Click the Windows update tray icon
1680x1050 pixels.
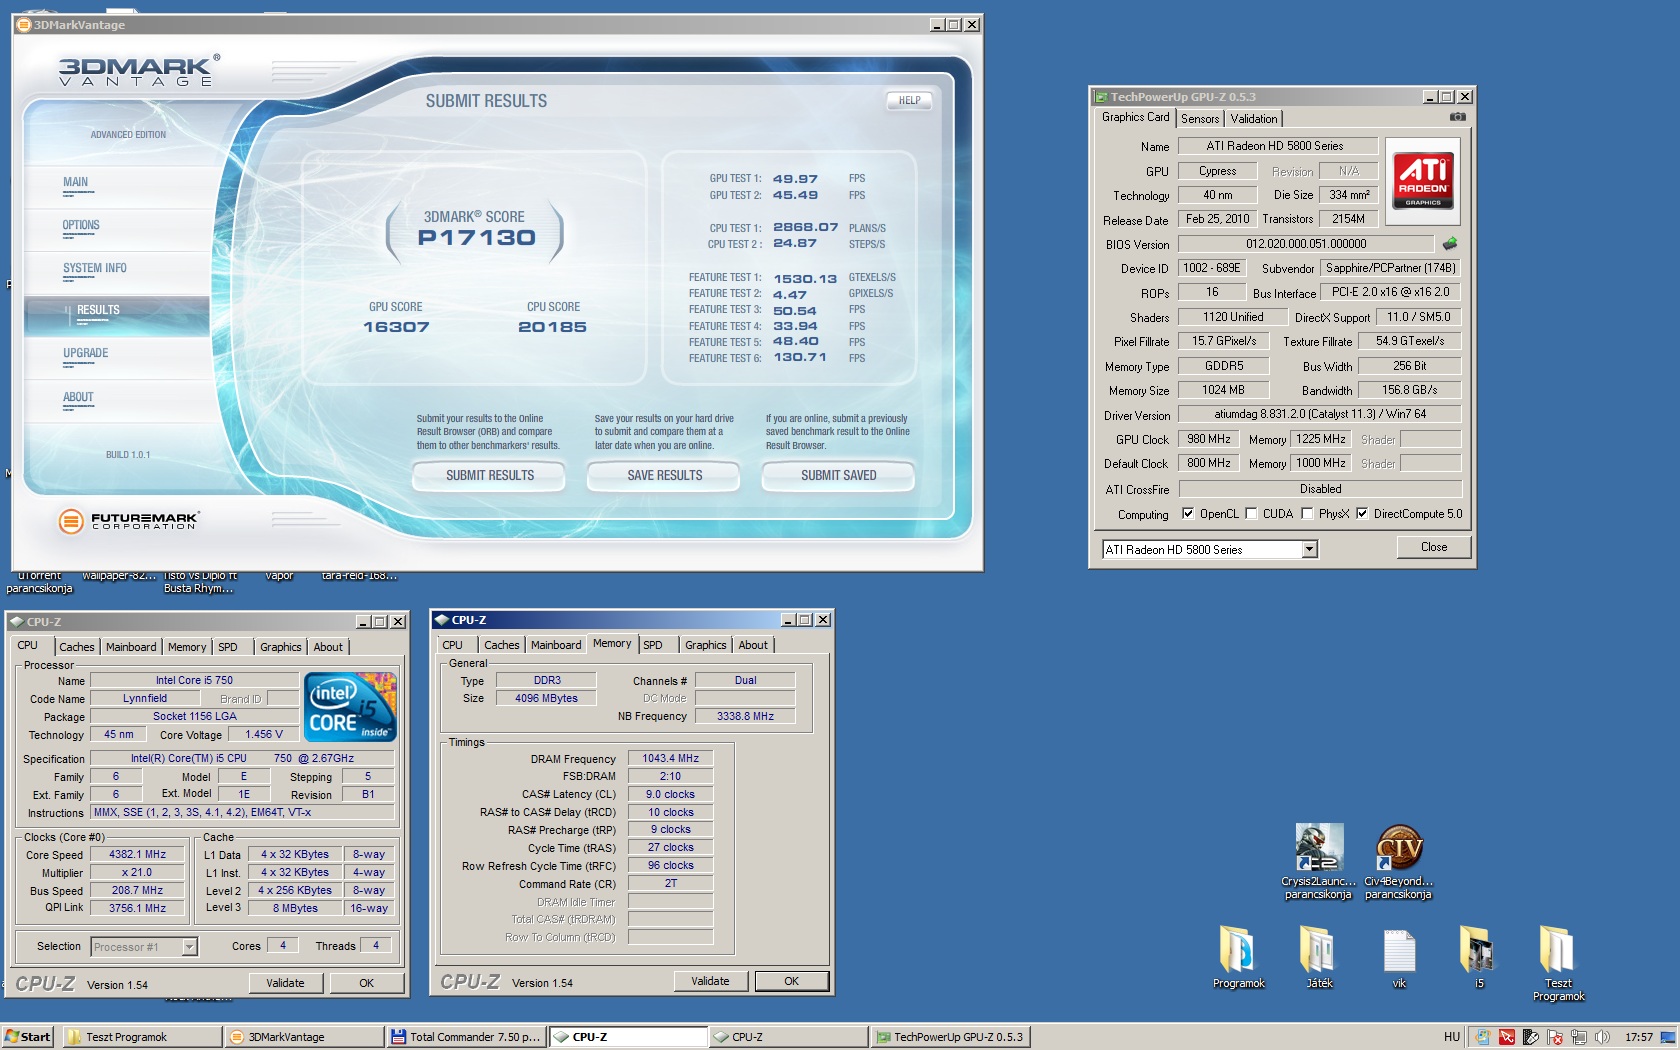coord(1482,1037)
